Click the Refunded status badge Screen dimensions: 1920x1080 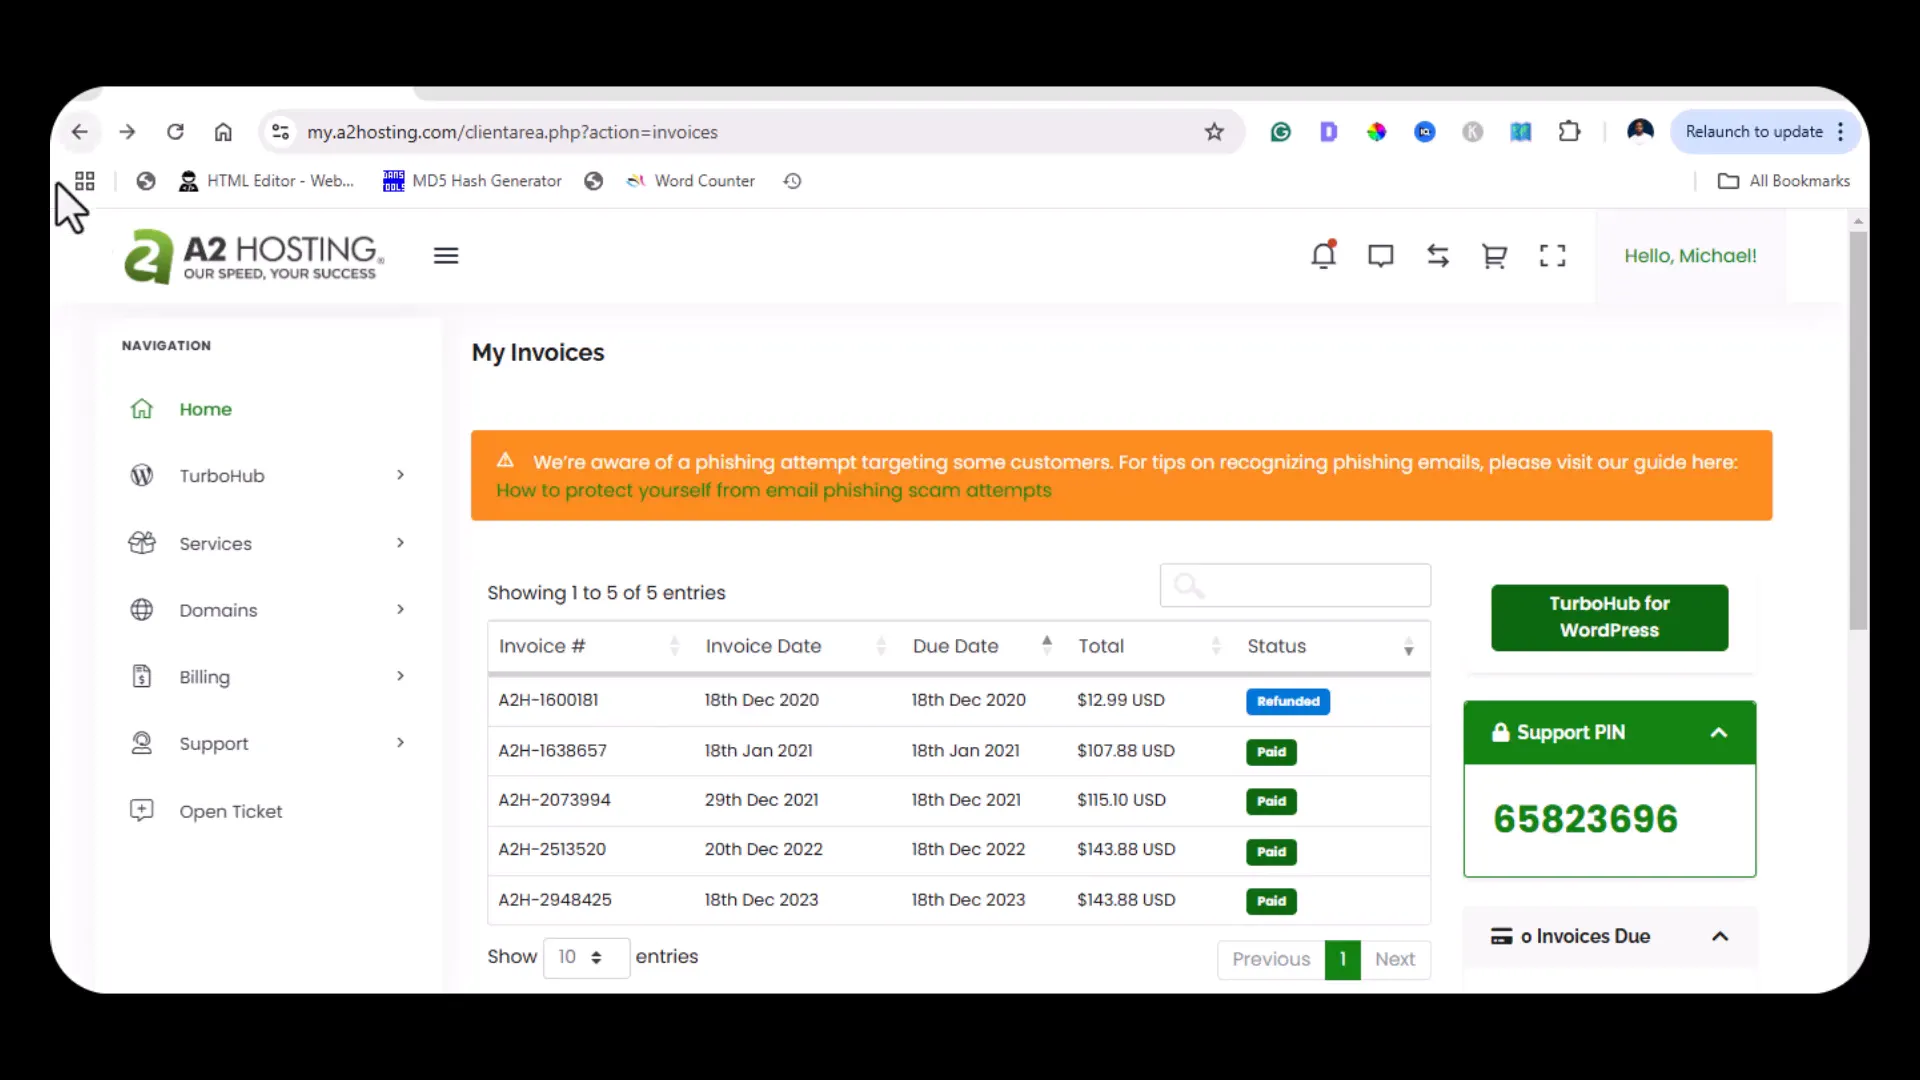[1288, 701]
